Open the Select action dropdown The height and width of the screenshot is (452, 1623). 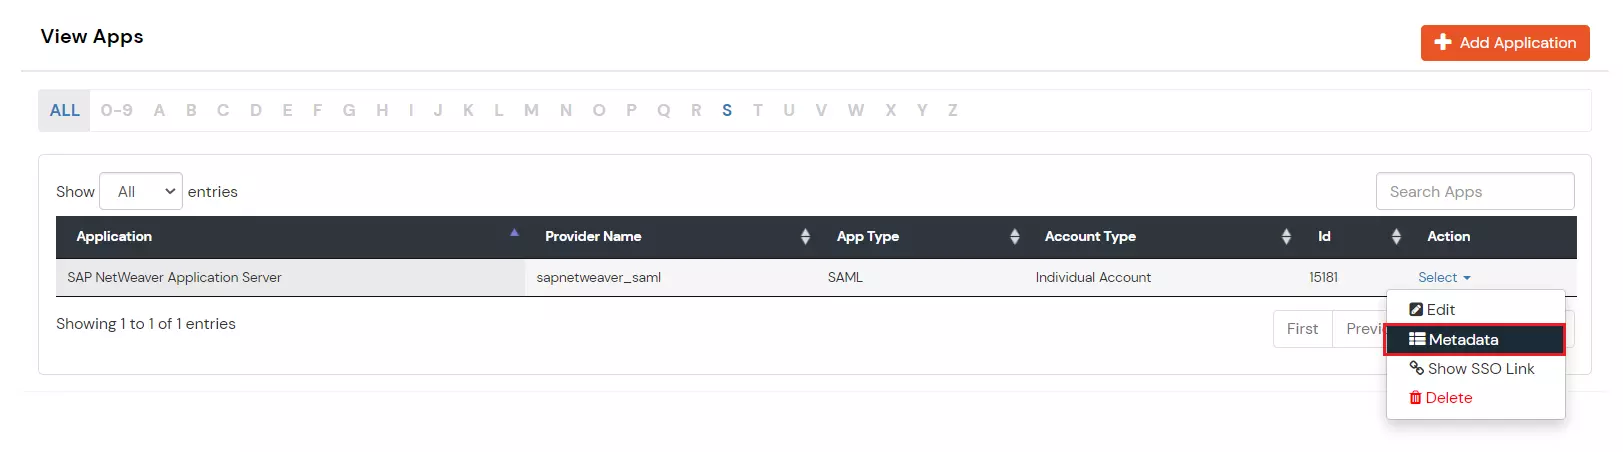coord(1444,277)
